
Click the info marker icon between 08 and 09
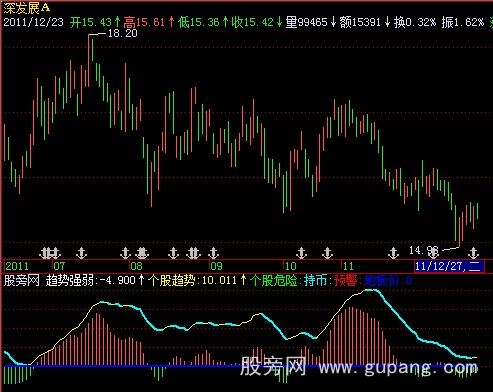click(173, 253)
